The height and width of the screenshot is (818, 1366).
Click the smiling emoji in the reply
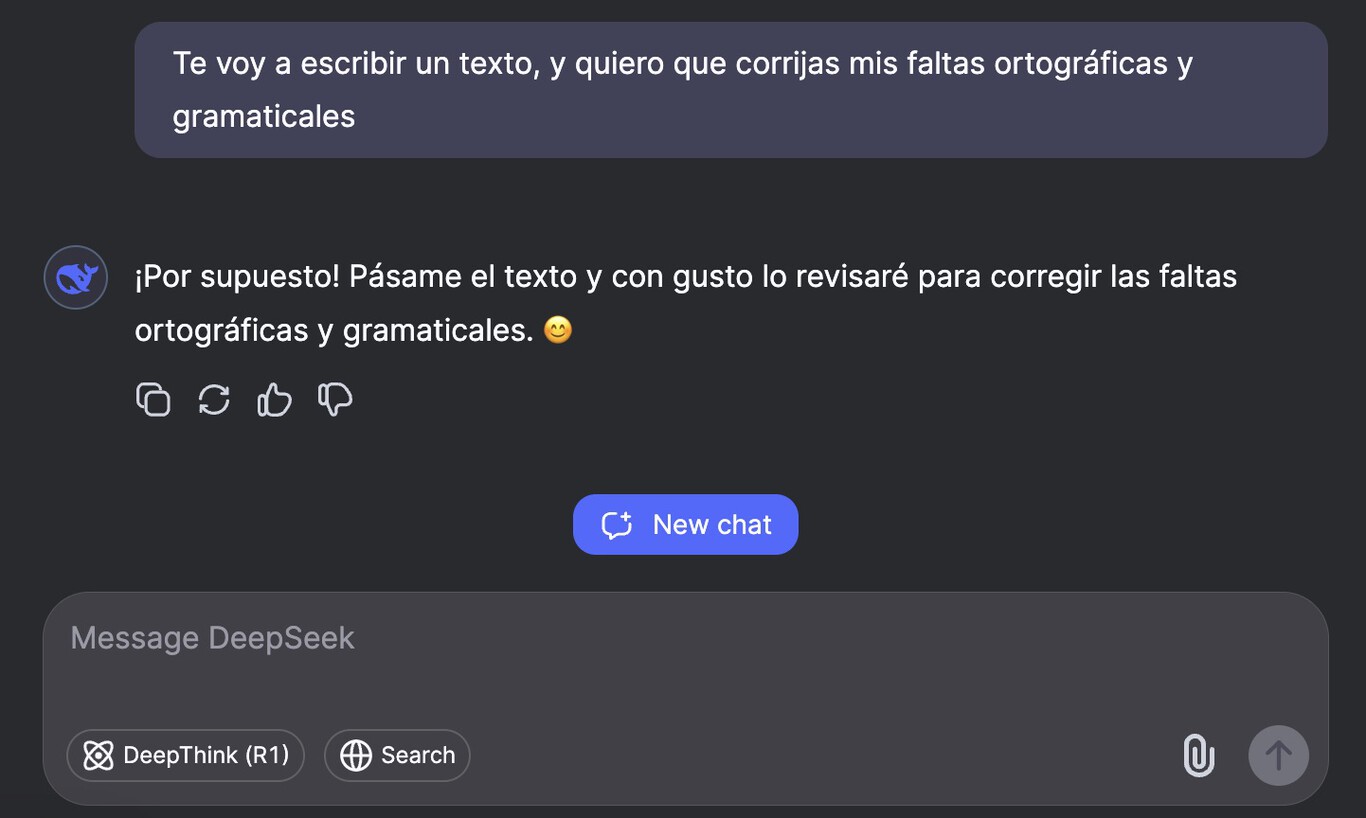[x=557, y=330]
